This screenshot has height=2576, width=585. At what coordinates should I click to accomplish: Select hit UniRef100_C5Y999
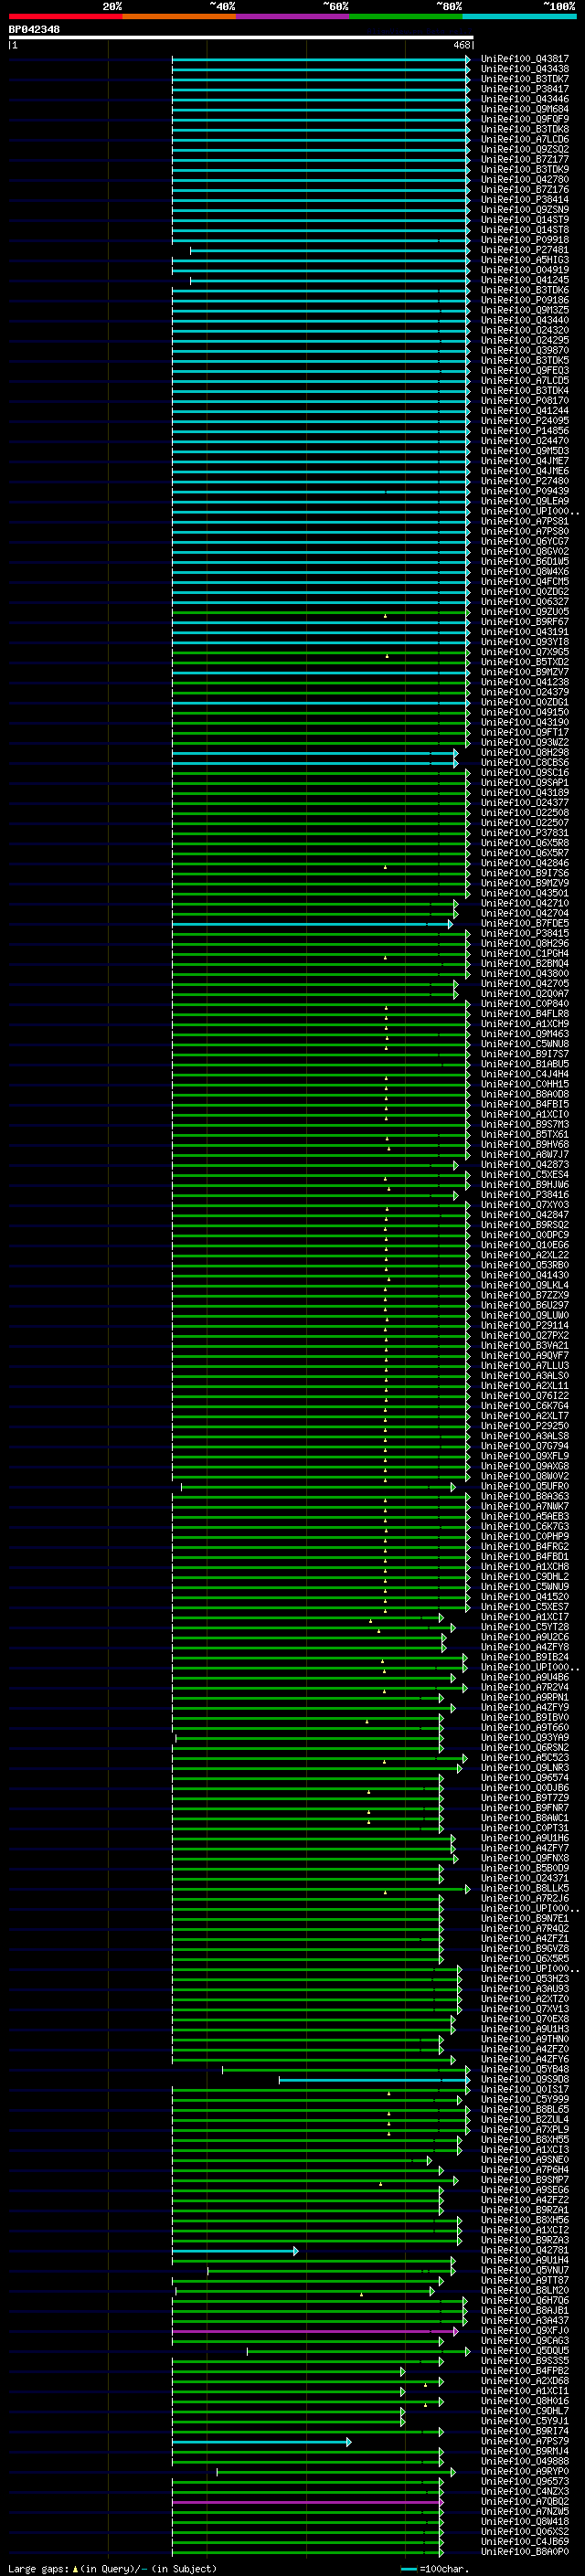click(524, 2099)
